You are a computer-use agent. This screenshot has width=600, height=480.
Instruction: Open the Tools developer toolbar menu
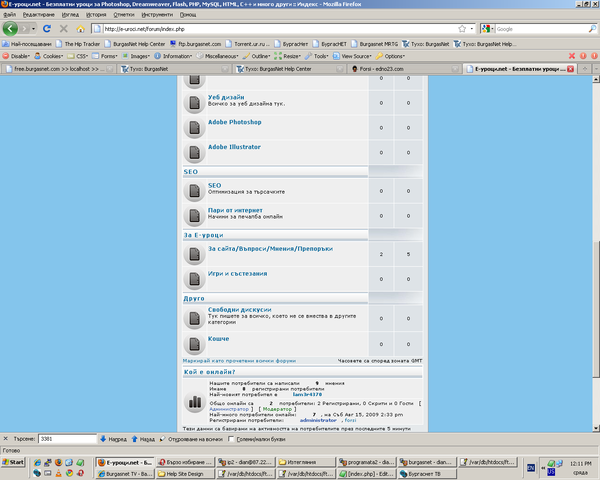point(317,56)
